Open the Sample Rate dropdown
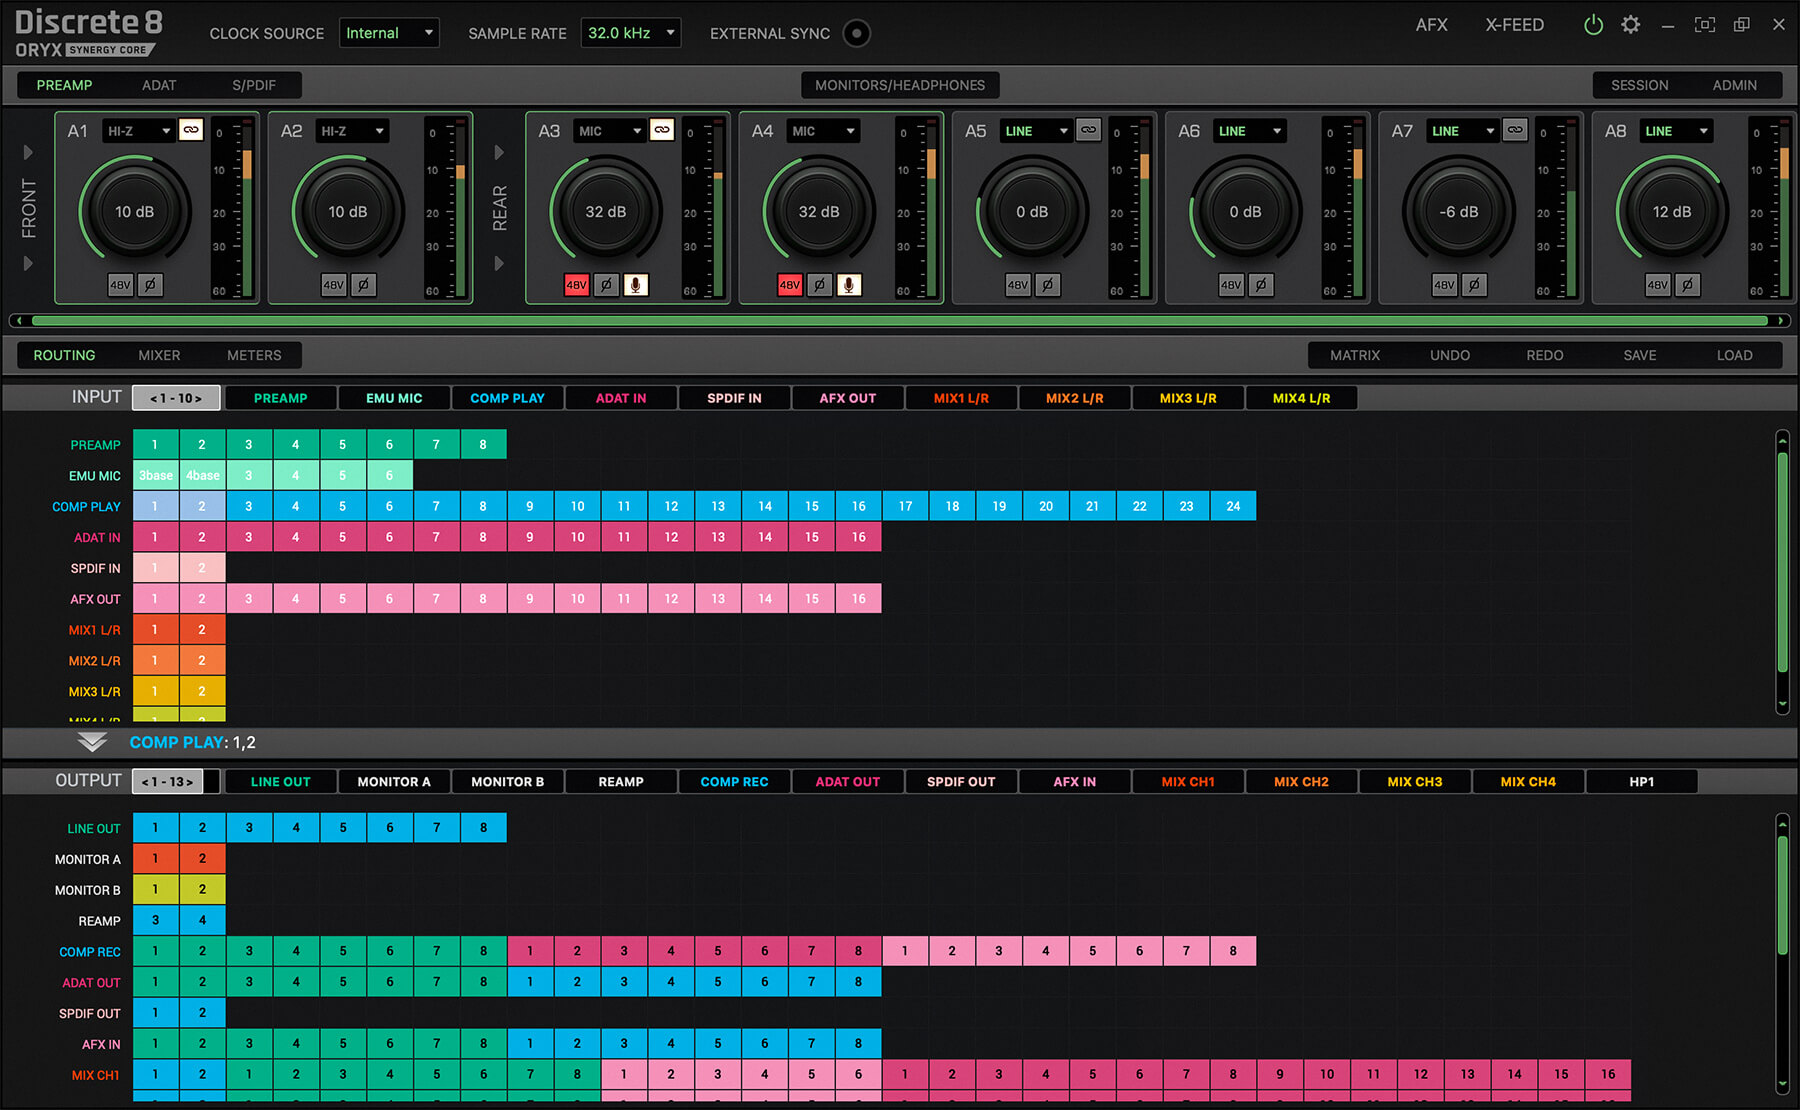 tap(631, 33)
